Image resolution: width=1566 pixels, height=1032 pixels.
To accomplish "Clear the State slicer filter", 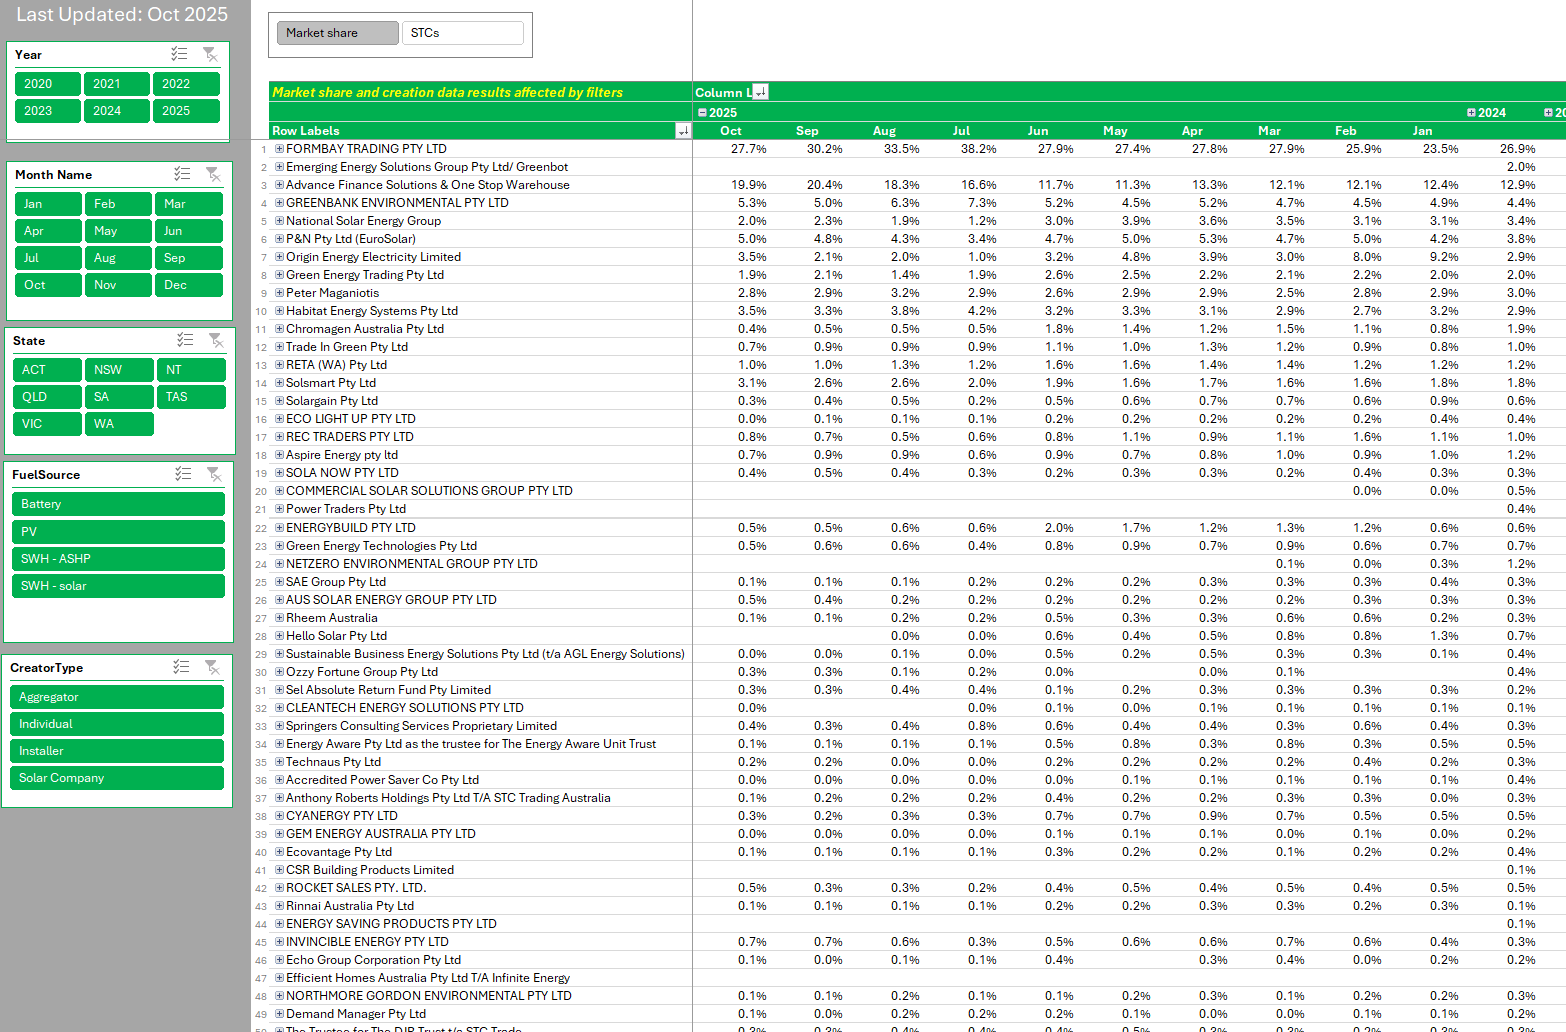I will pyautogui.click(x=216, y=340).
